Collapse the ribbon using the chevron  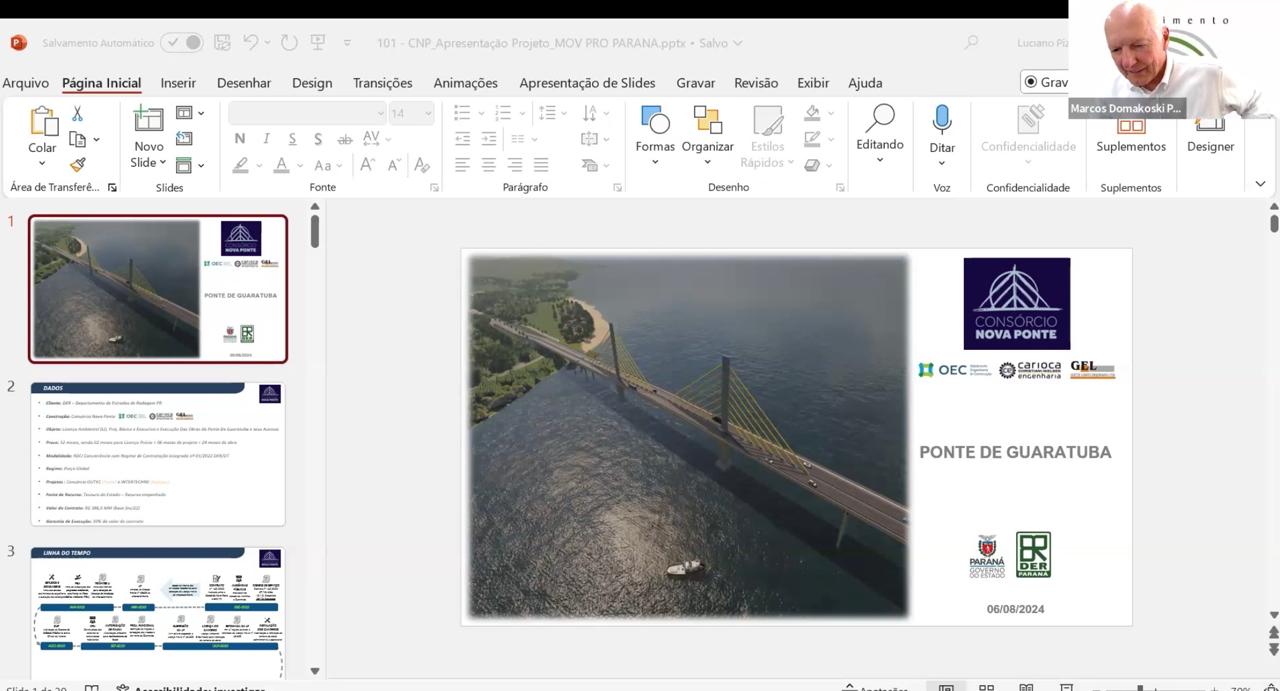[1260, 184]
